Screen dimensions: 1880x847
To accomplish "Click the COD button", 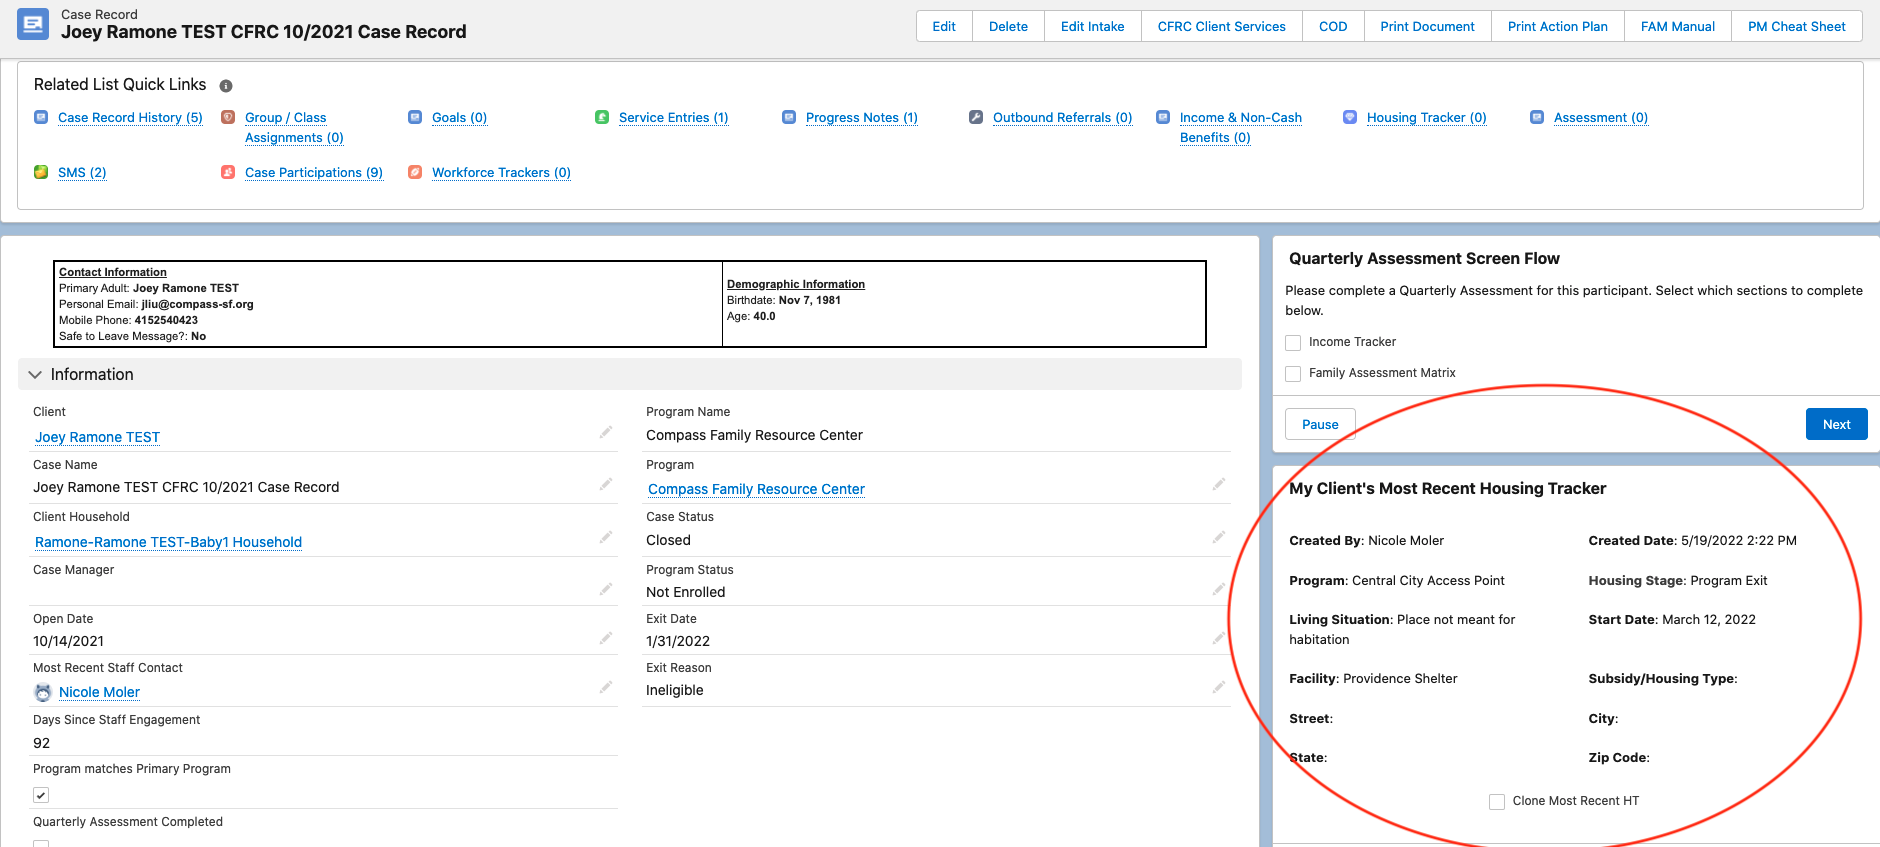I will 1333,26.
